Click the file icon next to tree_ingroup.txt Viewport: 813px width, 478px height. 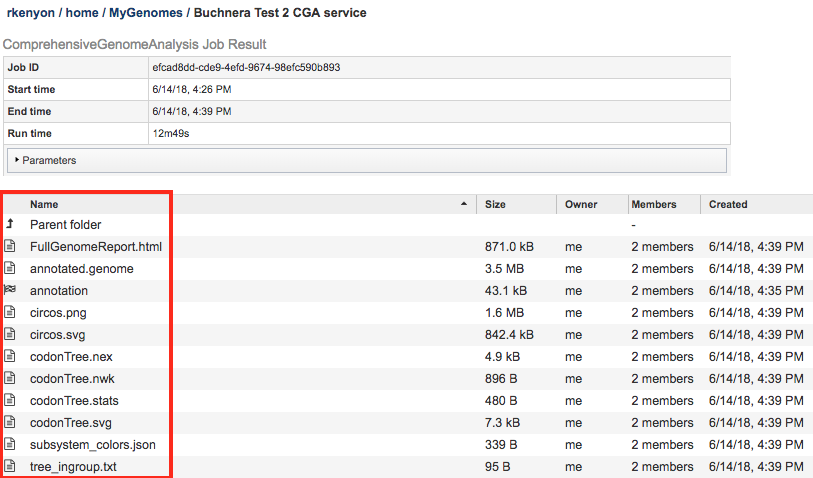(10, 466)
